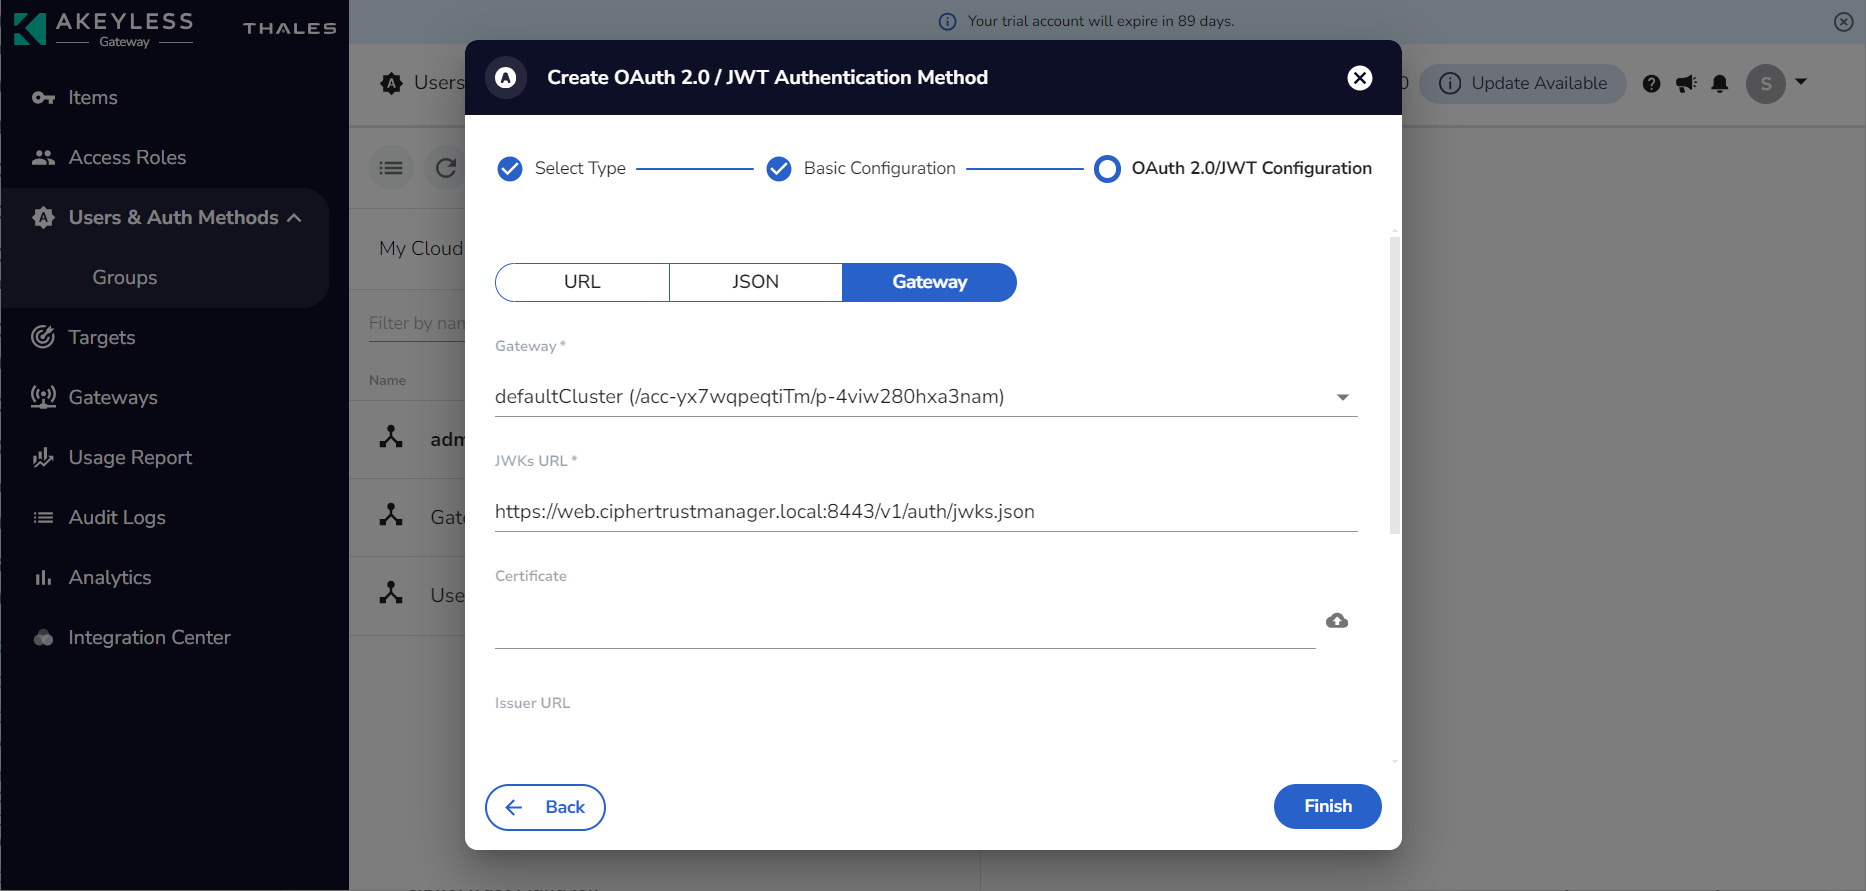Open the announcements megaphone icon
Viewport: 1866px width, 891px height.
(1686, 84)
